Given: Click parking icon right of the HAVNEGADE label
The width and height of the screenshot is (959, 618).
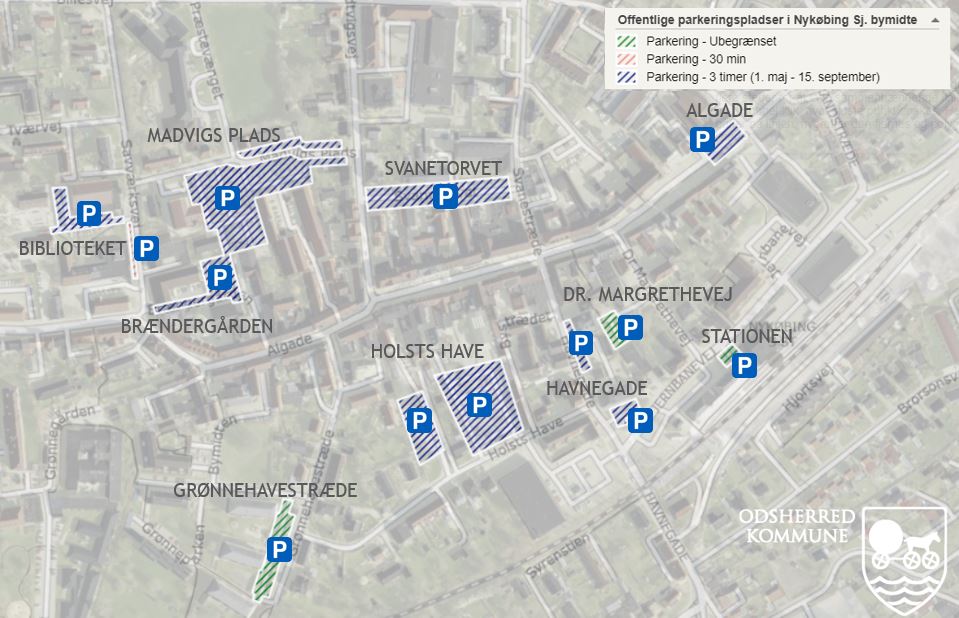Looking at the screenshot, I should 640,421.
